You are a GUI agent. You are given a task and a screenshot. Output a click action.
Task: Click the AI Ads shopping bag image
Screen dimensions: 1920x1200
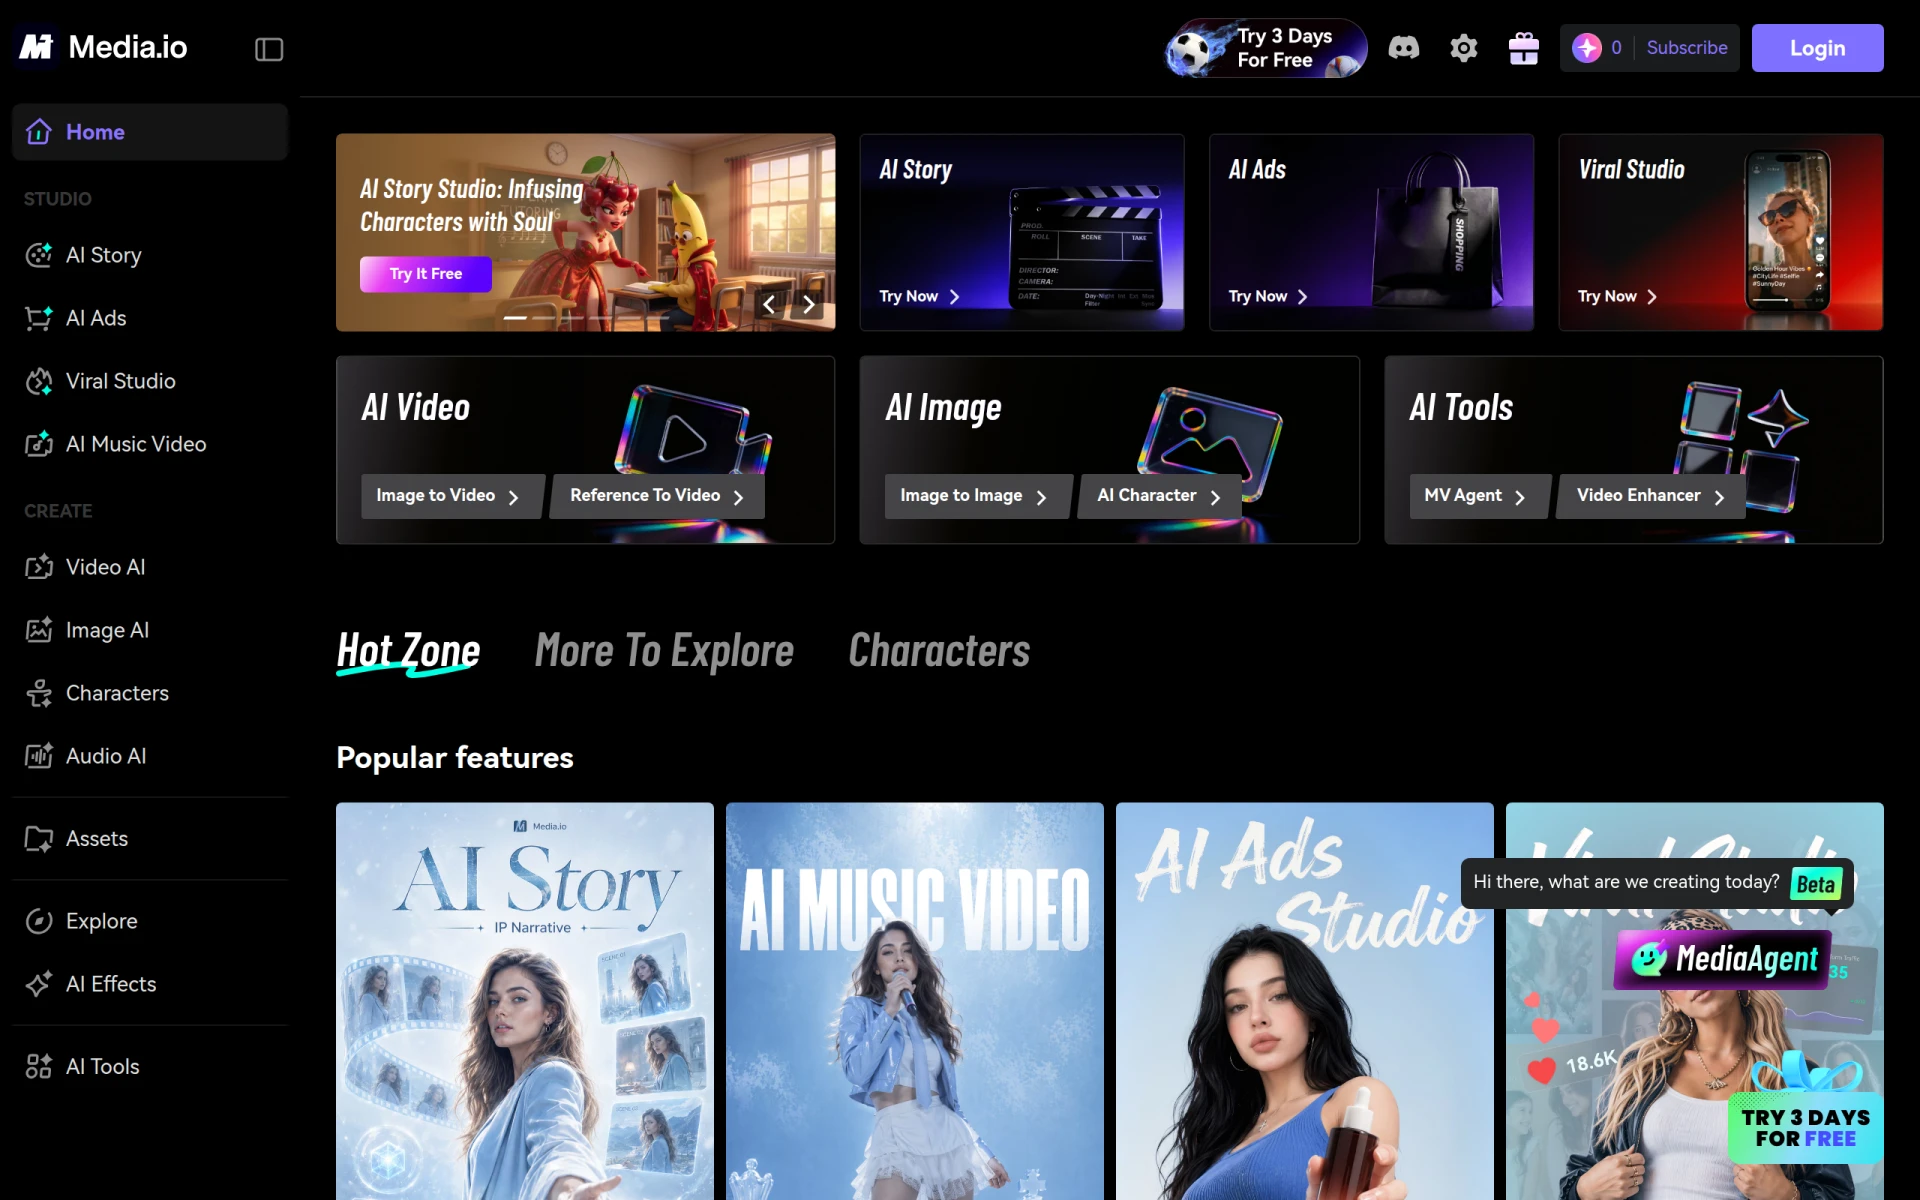tap(1438, 232)
